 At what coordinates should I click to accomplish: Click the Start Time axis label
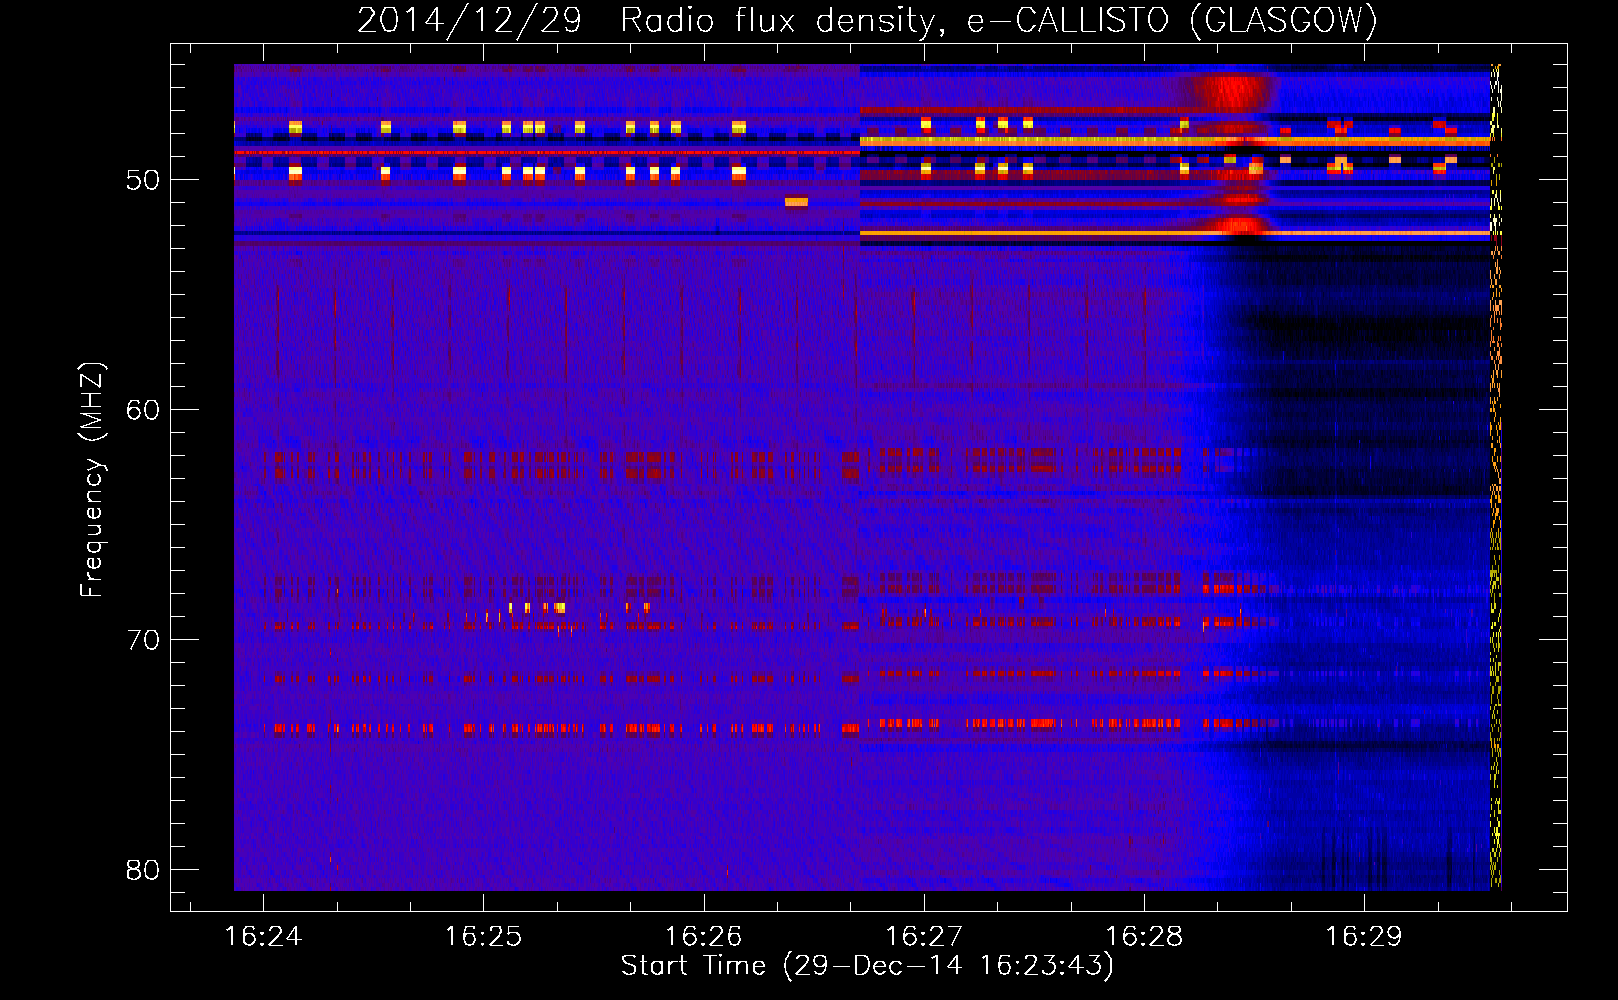(x=867, y=966)
